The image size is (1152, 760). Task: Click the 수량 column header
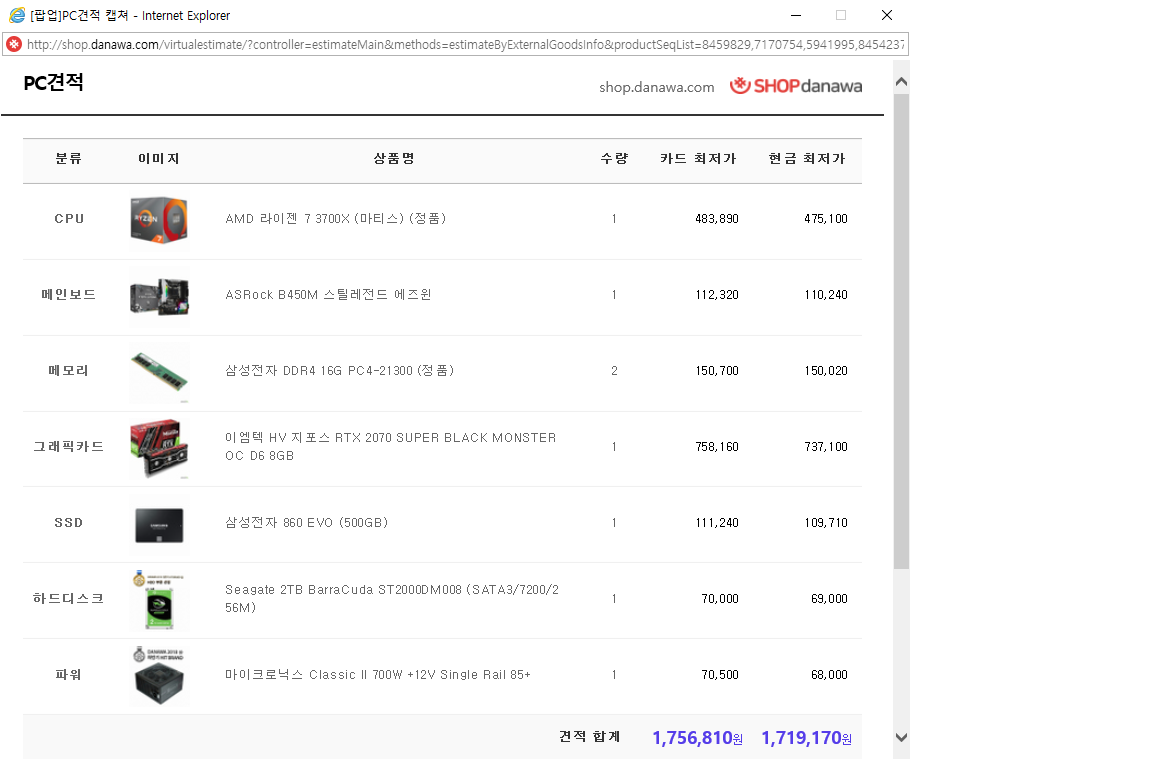(x=614, y=159)
